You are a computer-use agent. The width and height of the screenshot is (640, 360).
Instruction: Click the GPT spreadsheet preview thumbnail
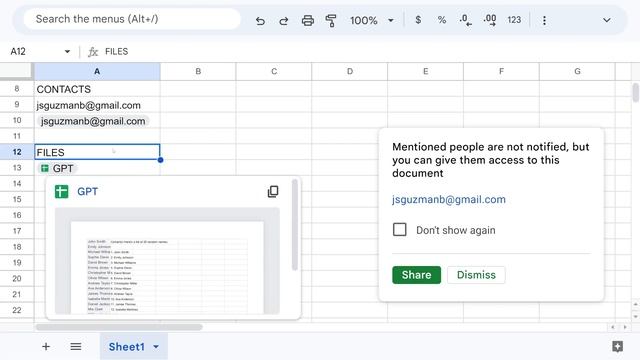pos(167,261)
